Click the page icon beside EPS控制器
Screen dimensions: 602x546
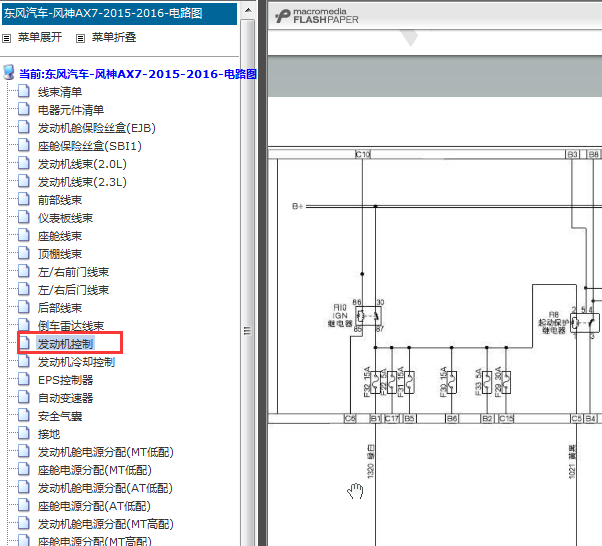[x=24, y=379]
